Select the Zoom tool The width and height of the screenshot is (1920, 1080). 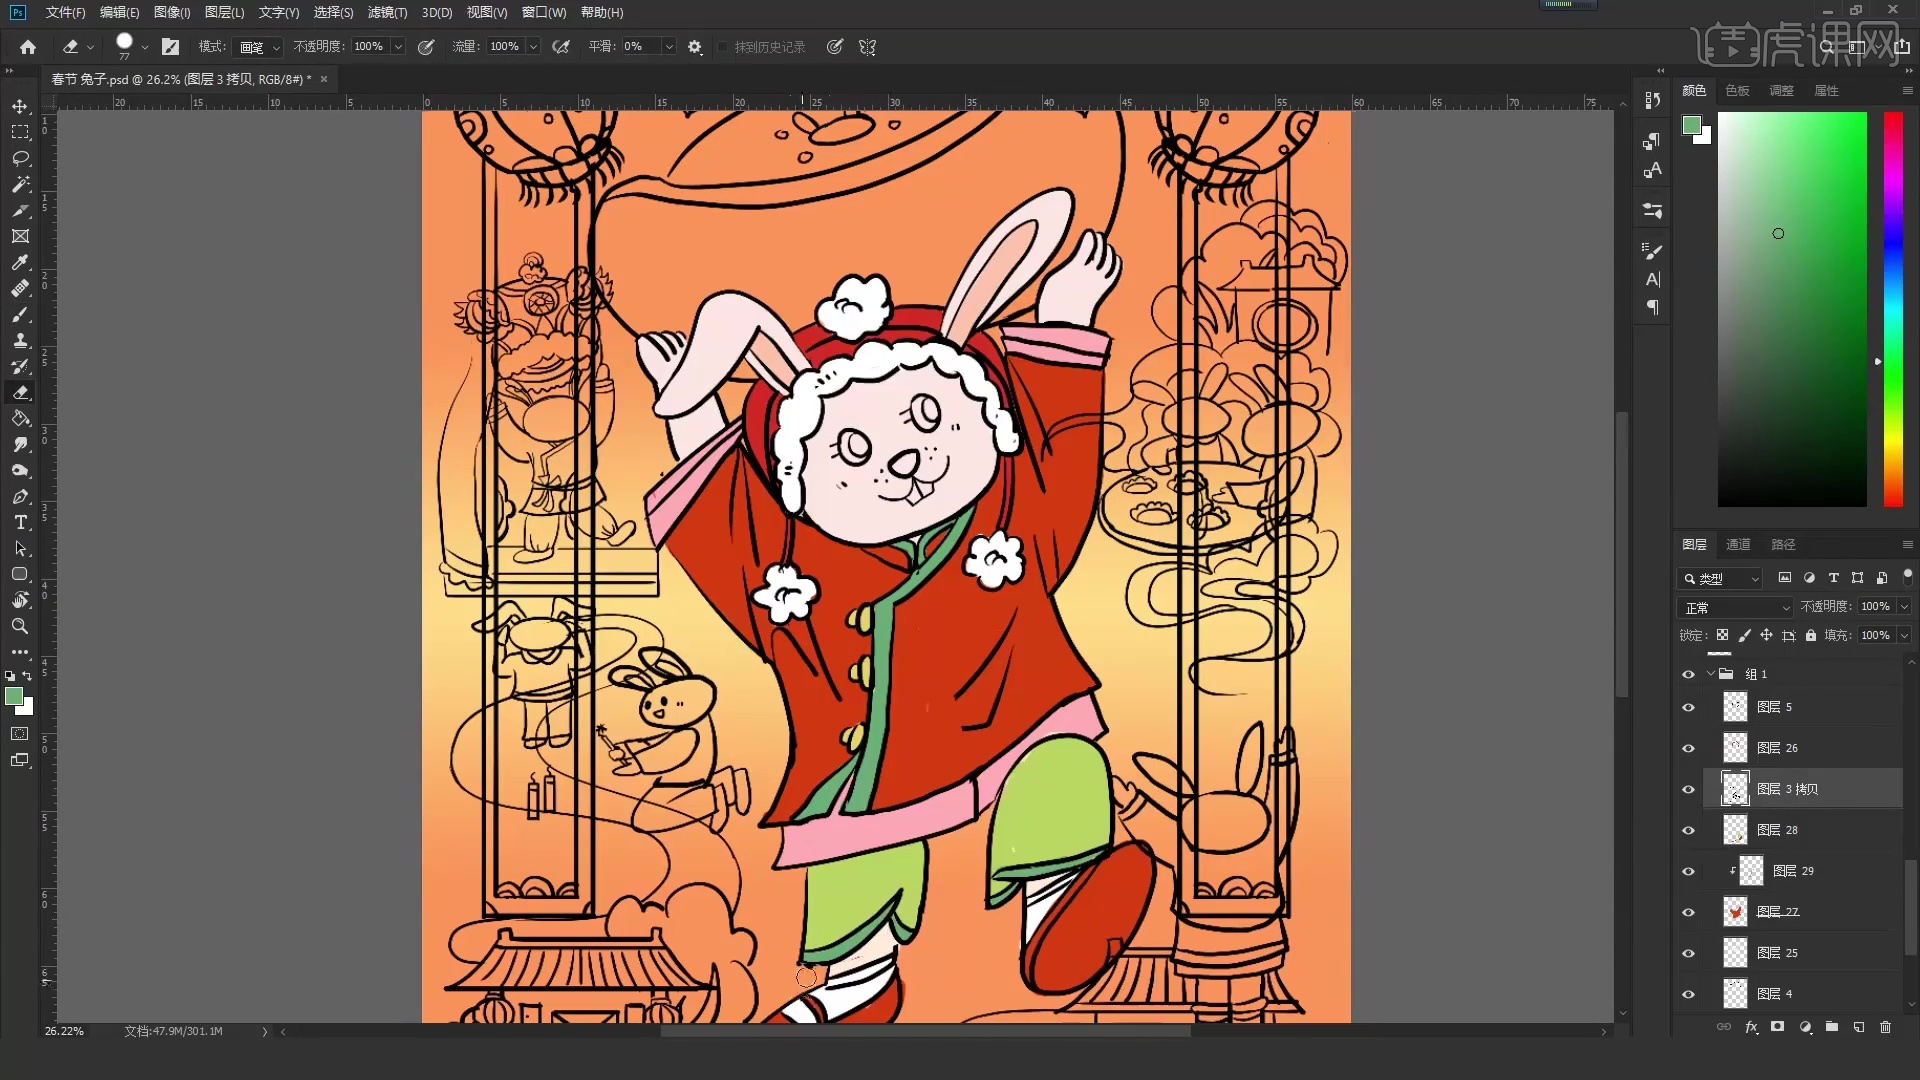tap(20, 626)
